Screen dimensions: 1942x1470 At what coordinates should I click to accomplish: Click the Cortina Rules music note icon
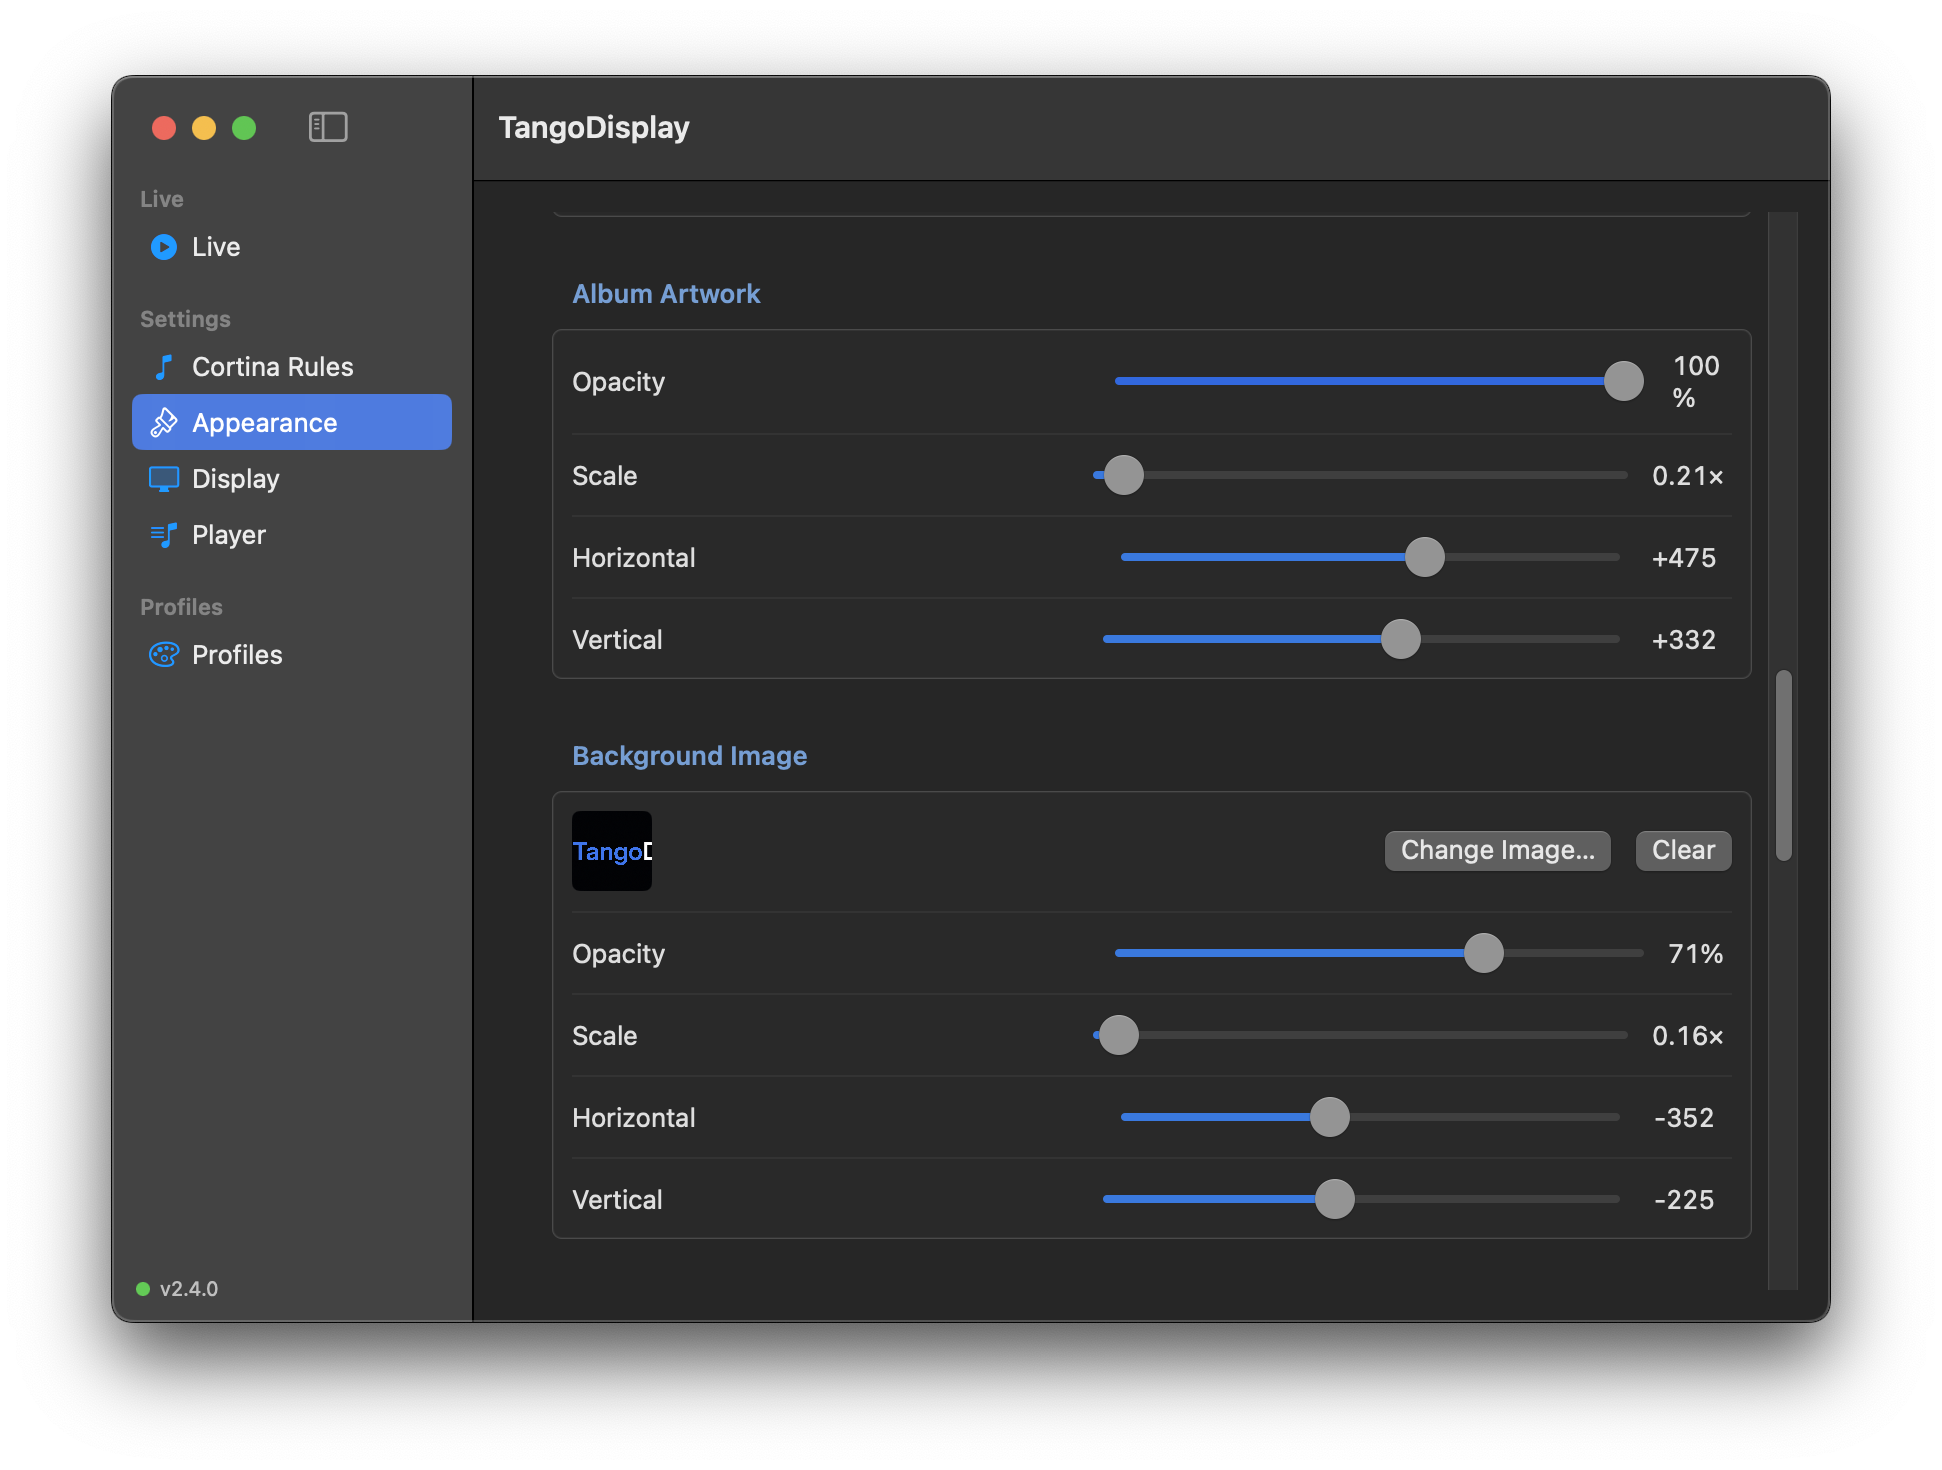coord(164,367)
